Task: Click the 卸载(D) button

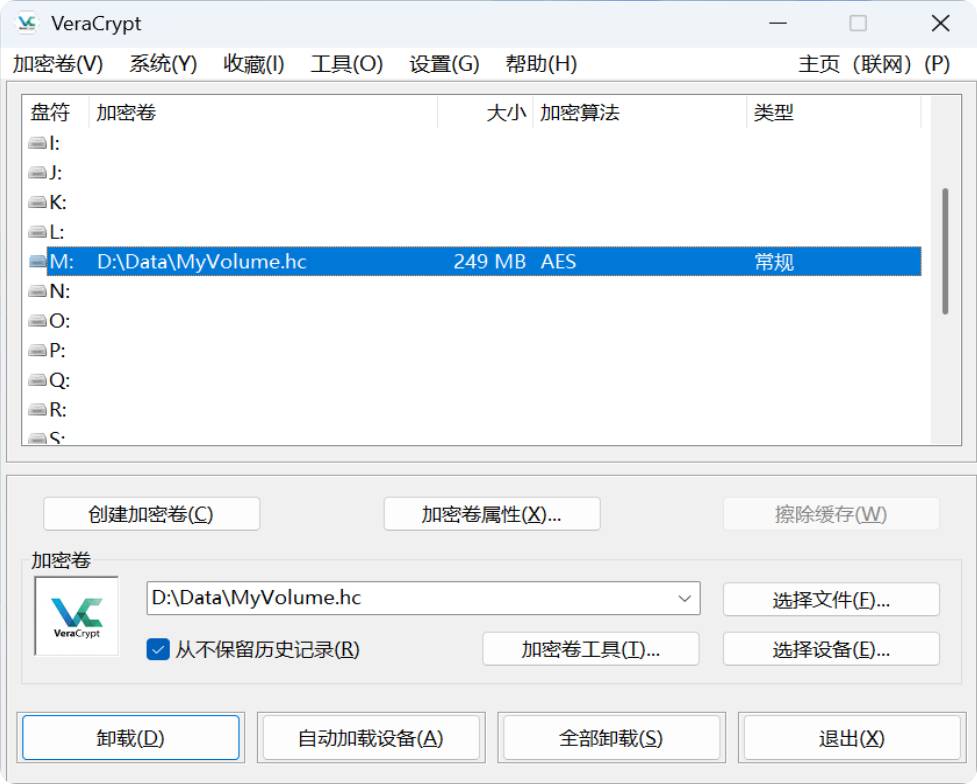Action: click(x=131, y=738)
